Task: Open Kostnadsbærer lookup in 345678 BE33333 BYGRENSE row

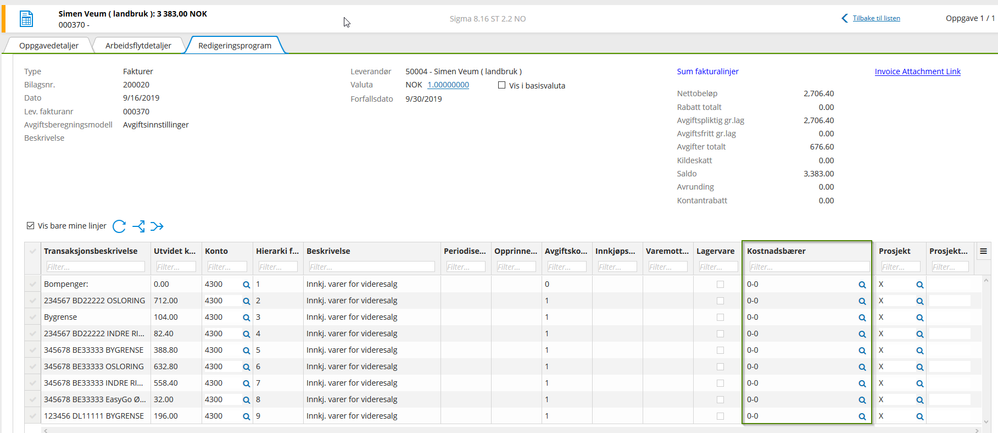Action: click(x=862, y=350)
